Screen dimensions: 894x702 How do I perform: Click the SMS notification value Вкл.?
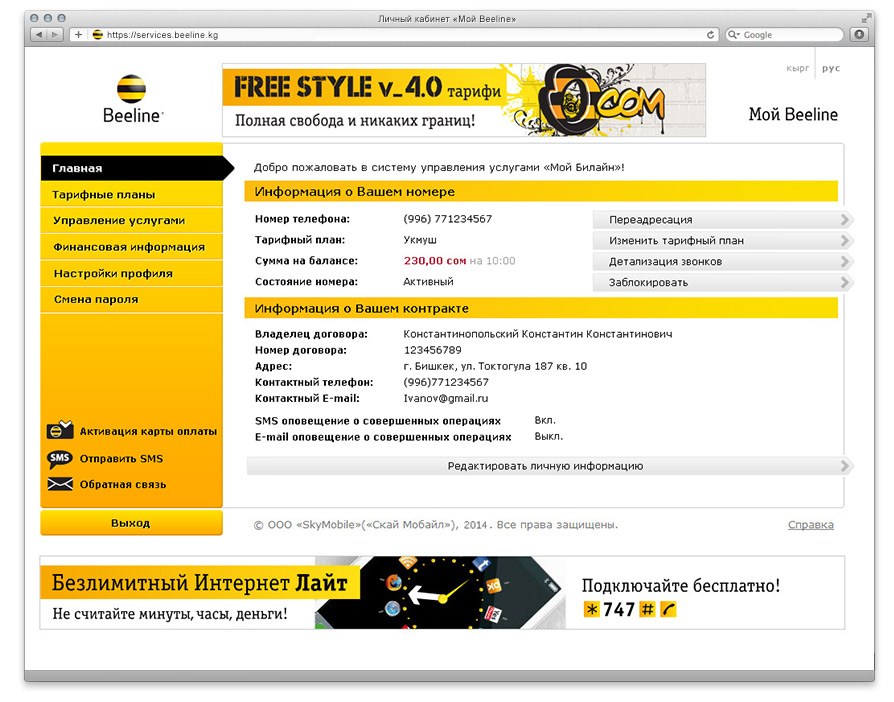click(x=545, y=420)
